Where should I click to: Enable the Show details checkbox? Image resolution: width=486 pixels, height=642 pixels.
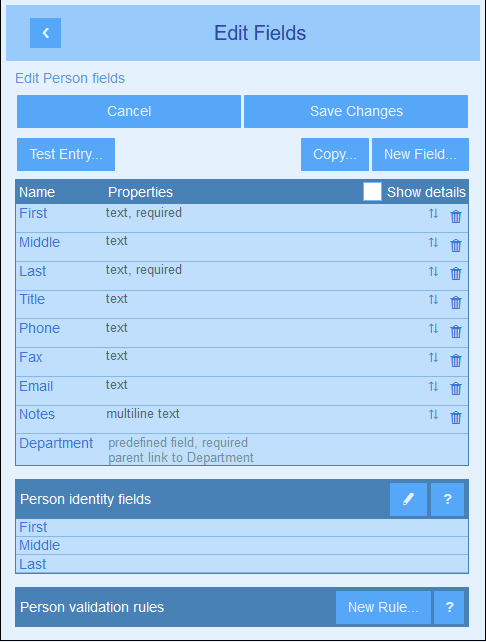(x=372, y=192)
